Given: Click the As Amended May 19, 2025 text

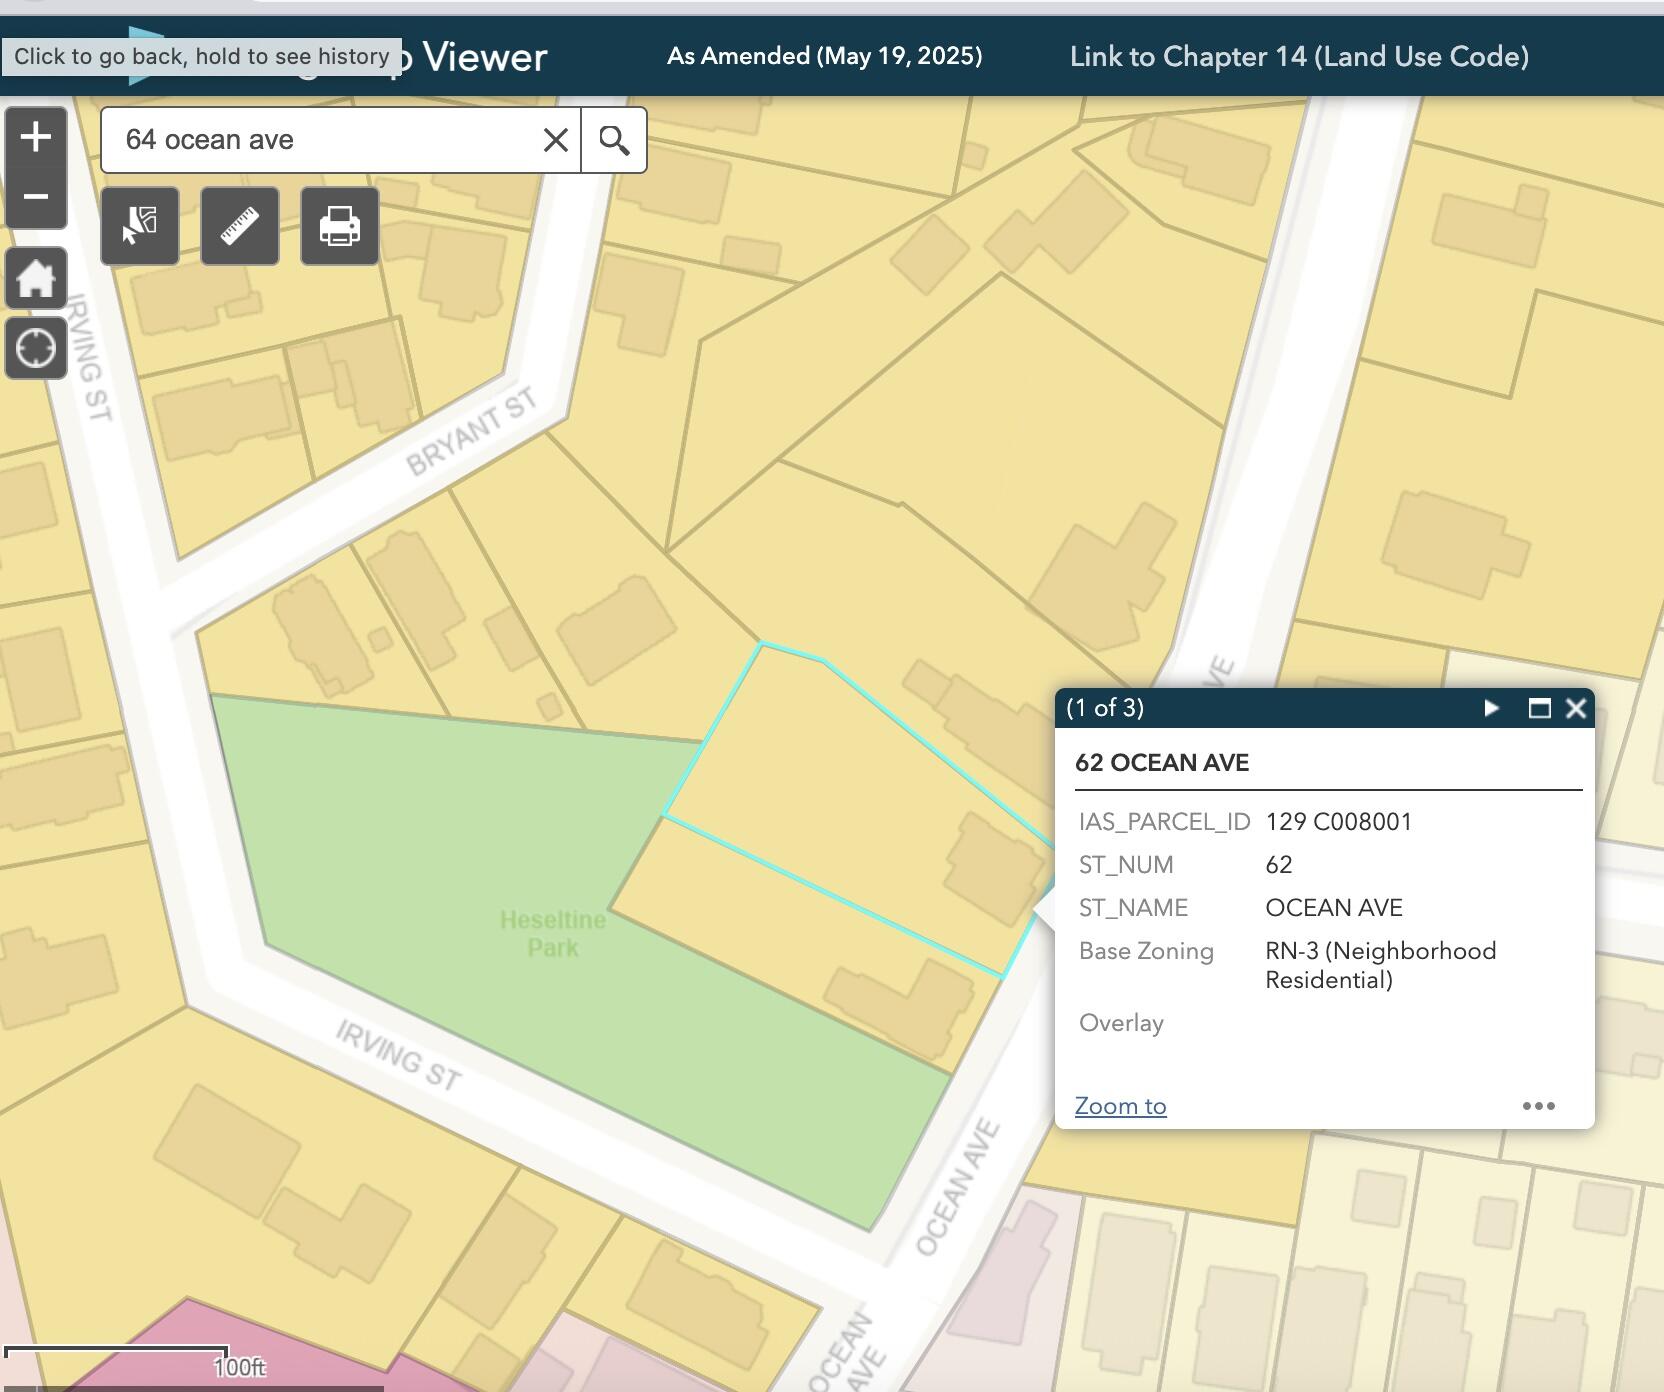Looking at the screenshot, I should coord(824,56).
